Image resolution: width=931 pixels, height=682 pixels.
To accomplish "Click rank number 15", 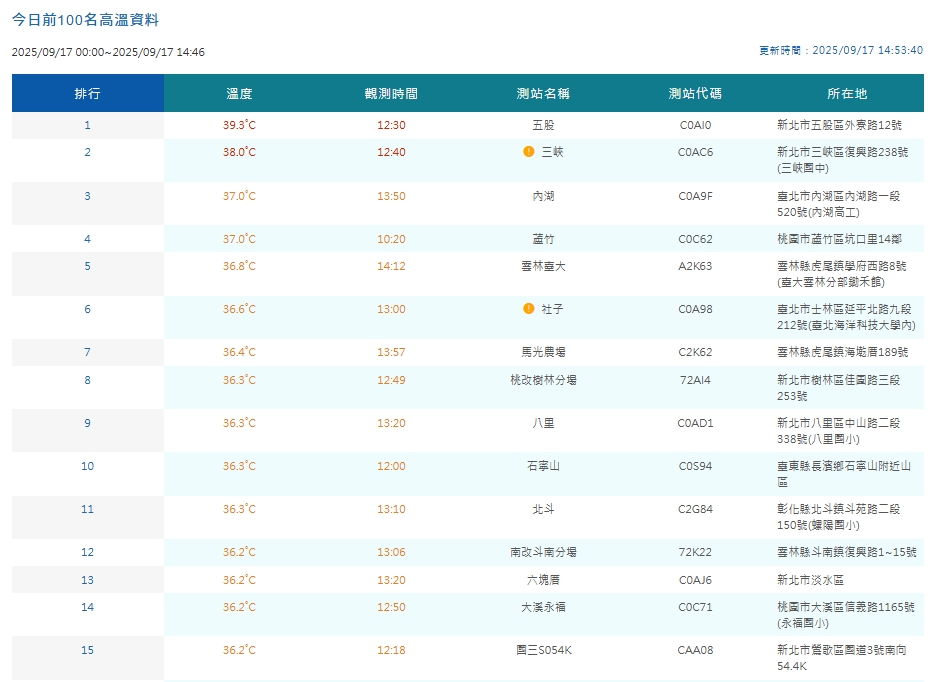I will coord(88,650).
